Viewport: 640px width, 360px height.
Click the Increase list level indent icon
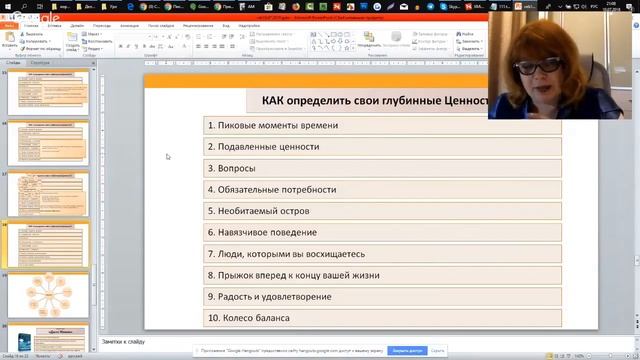tap(231, 37)
